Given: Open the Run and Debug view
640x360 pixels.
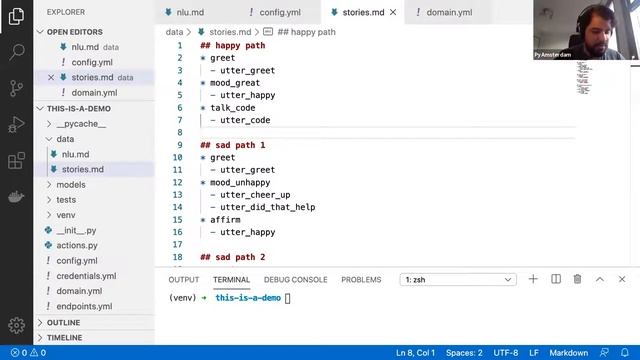Looking at the screenshot, I should (16, 124).
